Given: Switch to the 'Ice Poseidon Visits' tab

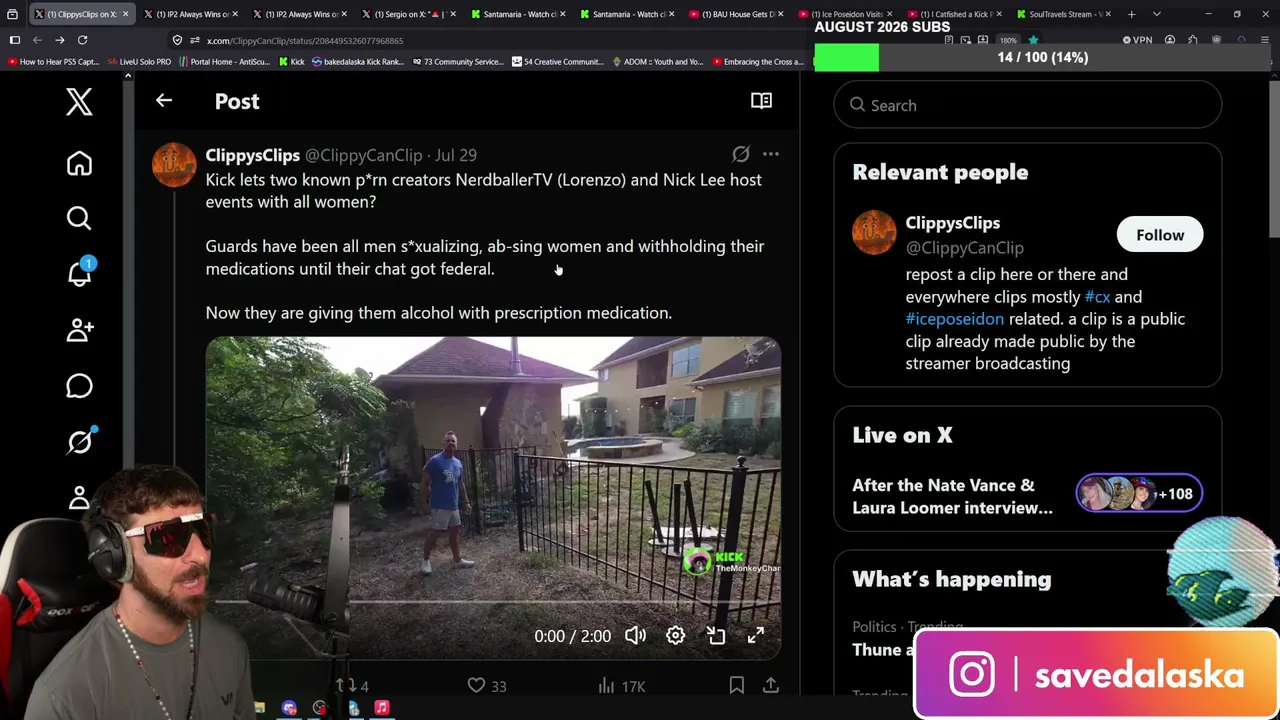Looking at the screenshot, I should coord(844,14).
